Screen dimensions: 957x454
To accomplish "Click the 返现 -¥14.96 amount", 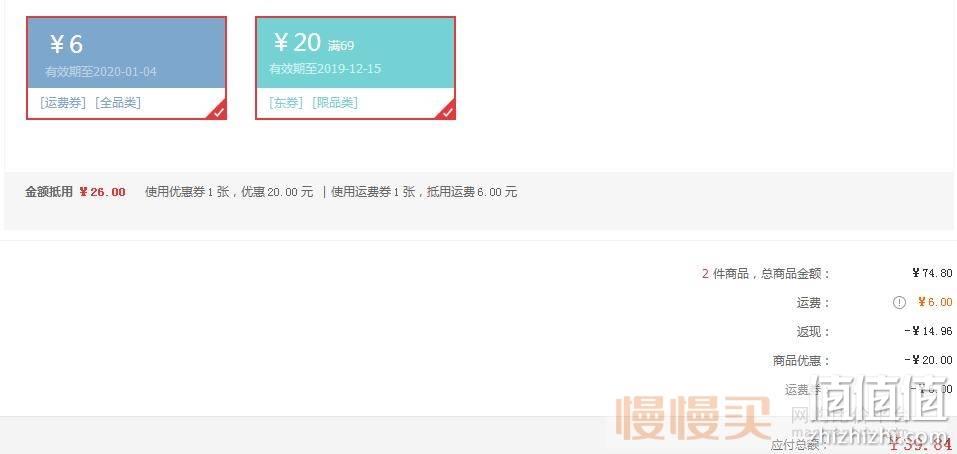I will (928, 331).
